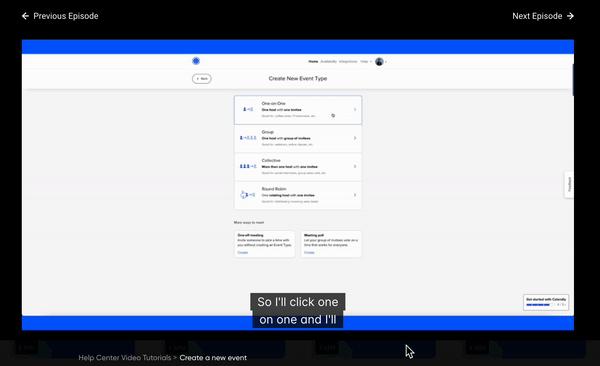Screen dimensions: 600x366
Task: Expand the Help dropdown
Action: [366, 62]
